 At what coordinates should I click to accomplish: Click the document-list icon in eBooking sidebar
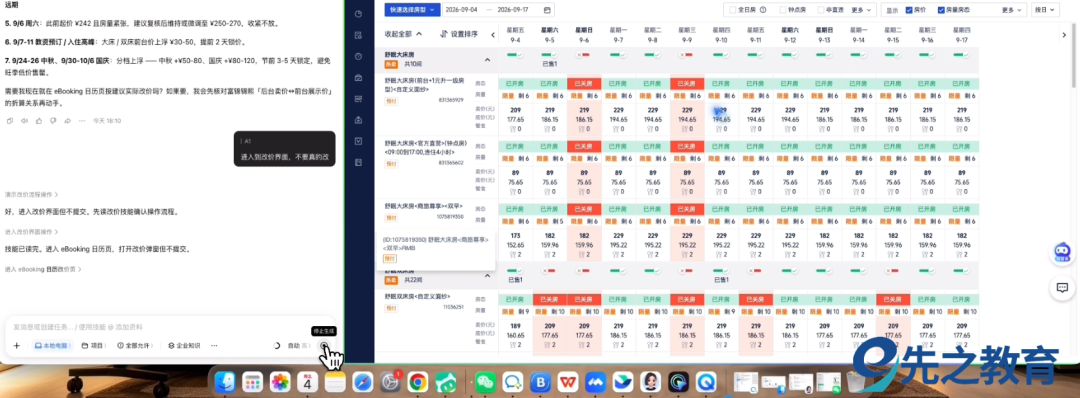point(358,35)
